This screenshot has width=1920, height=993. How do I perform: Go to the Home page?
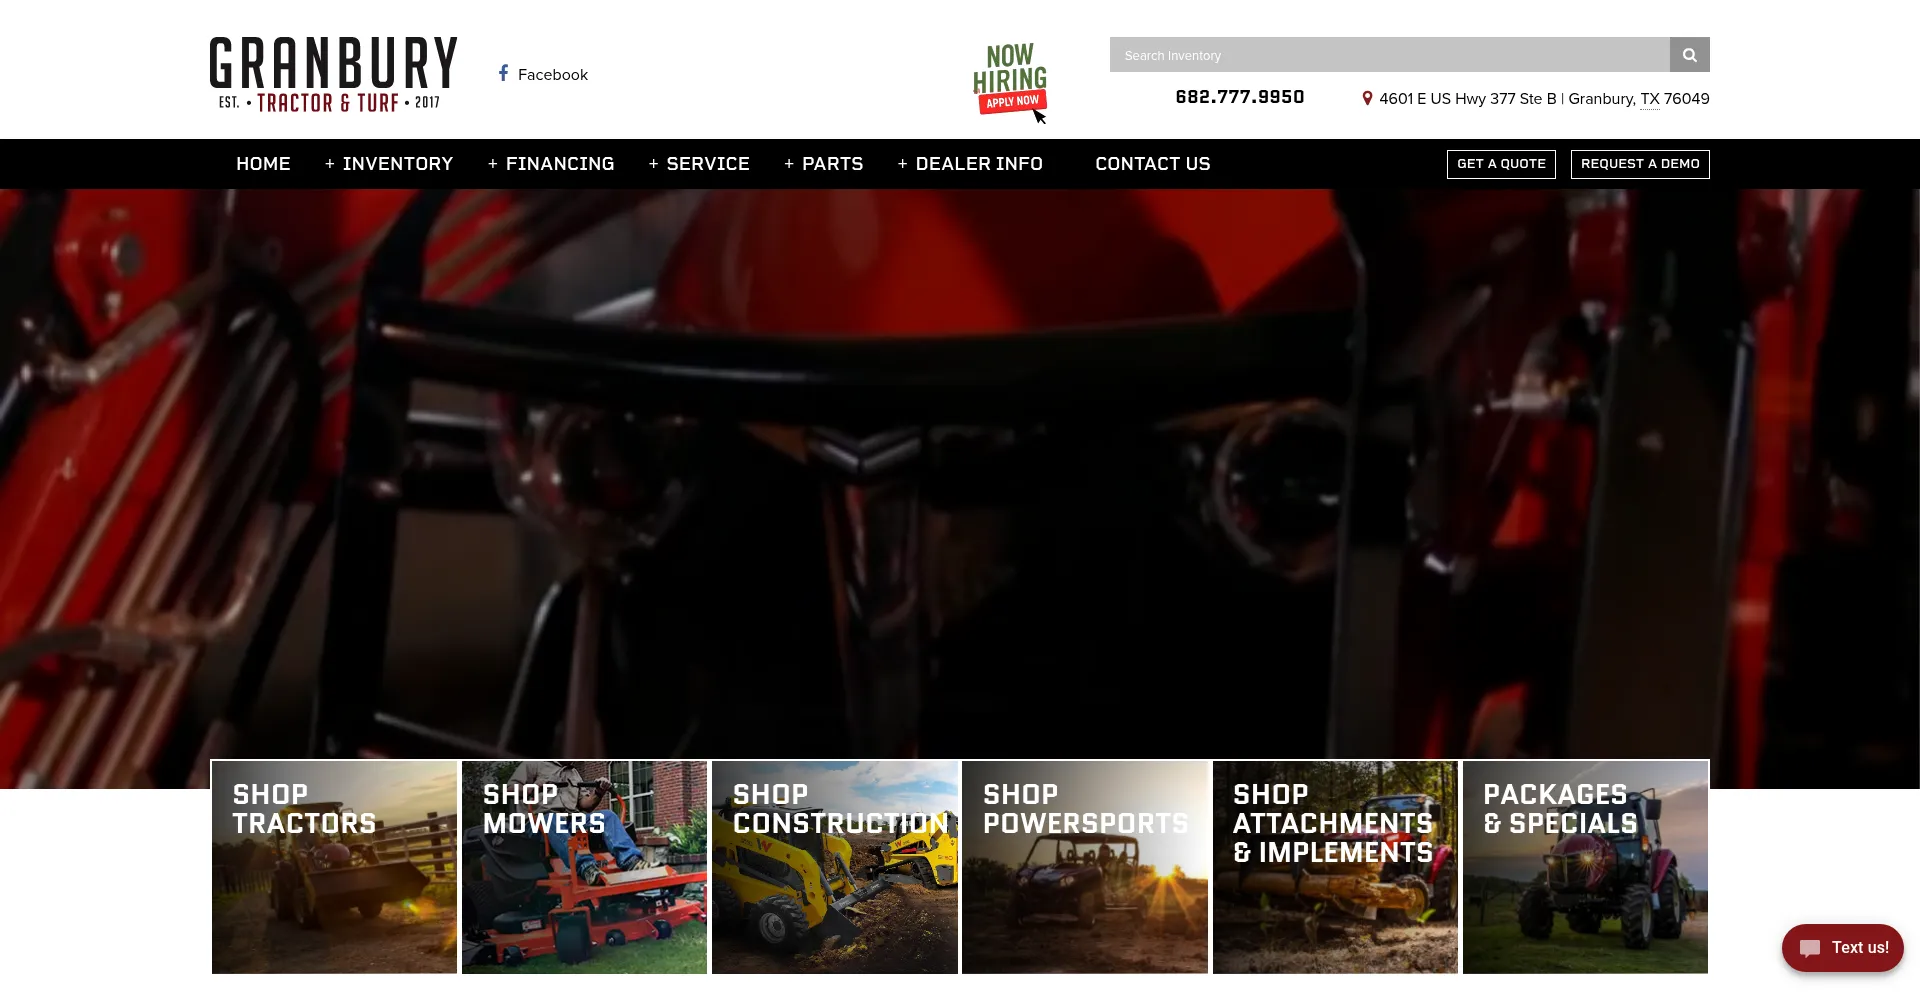coord(263,164)
